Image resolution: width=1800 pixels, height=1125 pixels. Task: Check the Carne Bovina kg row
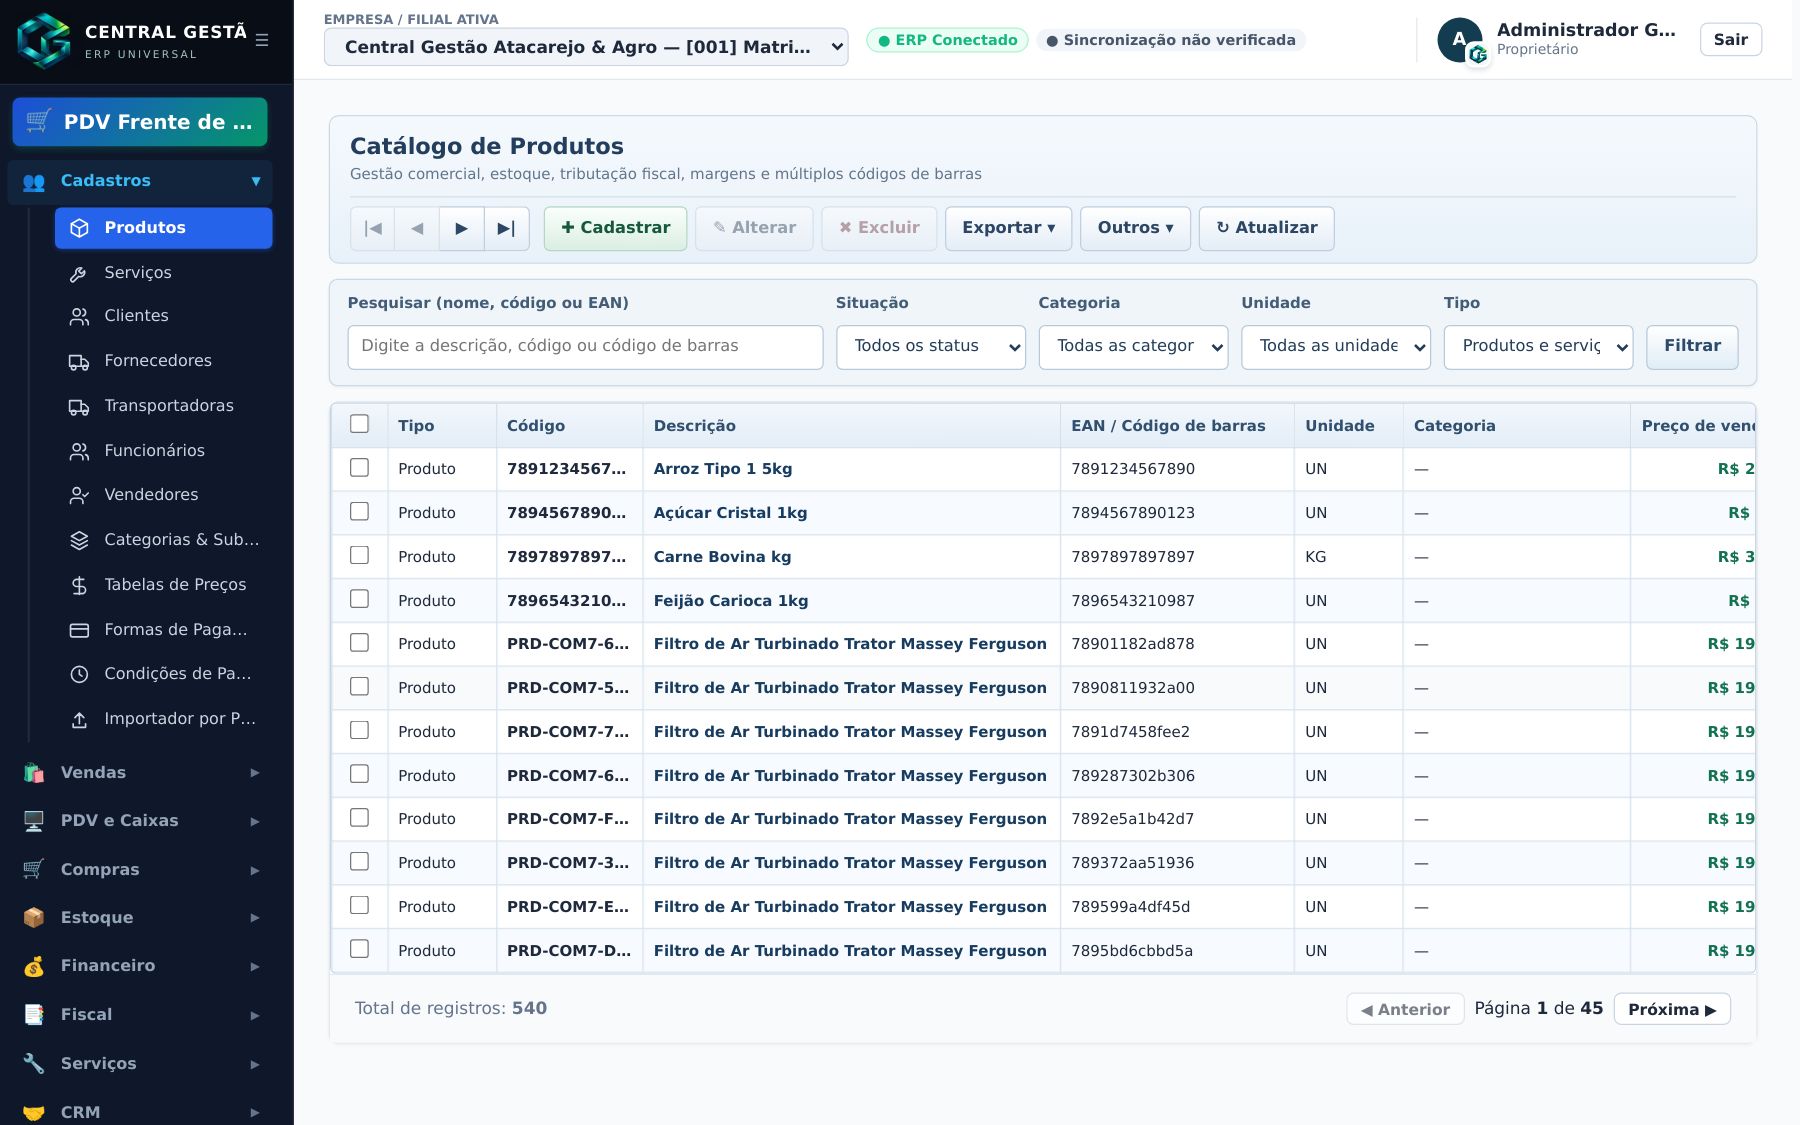coord(360,555)
